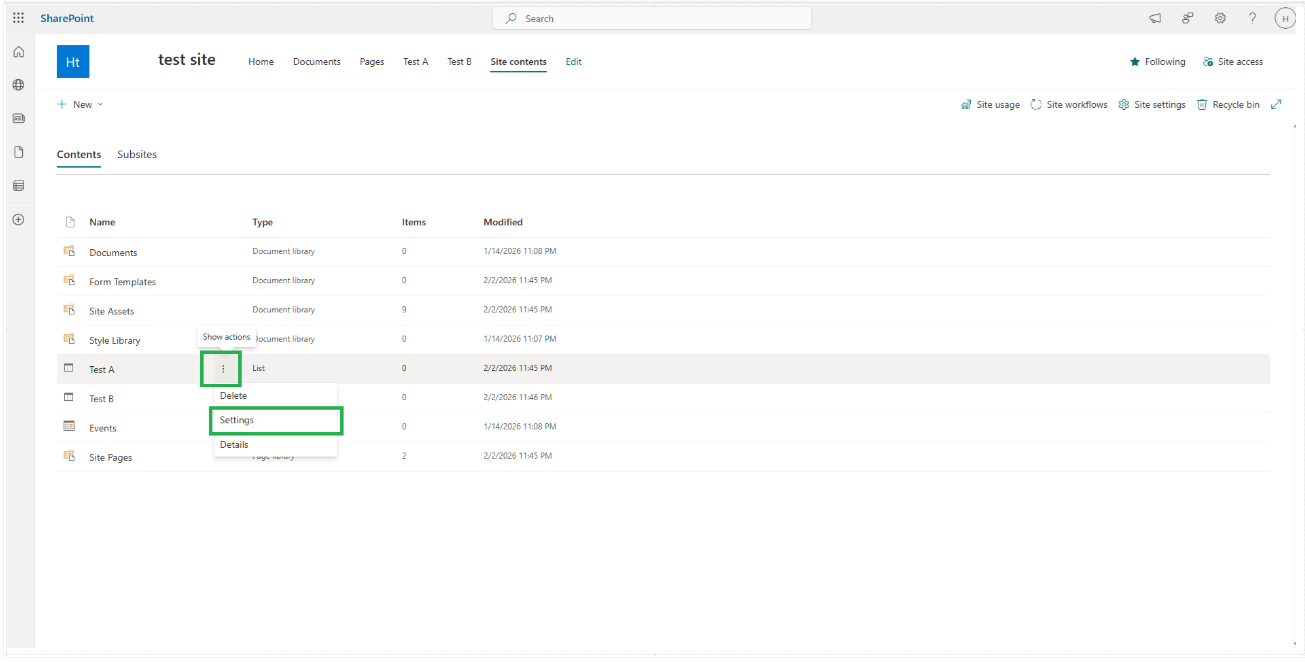The image size is (1305, 662).
Task: Open the news icon in left rail
Action: tap(18, 118)
